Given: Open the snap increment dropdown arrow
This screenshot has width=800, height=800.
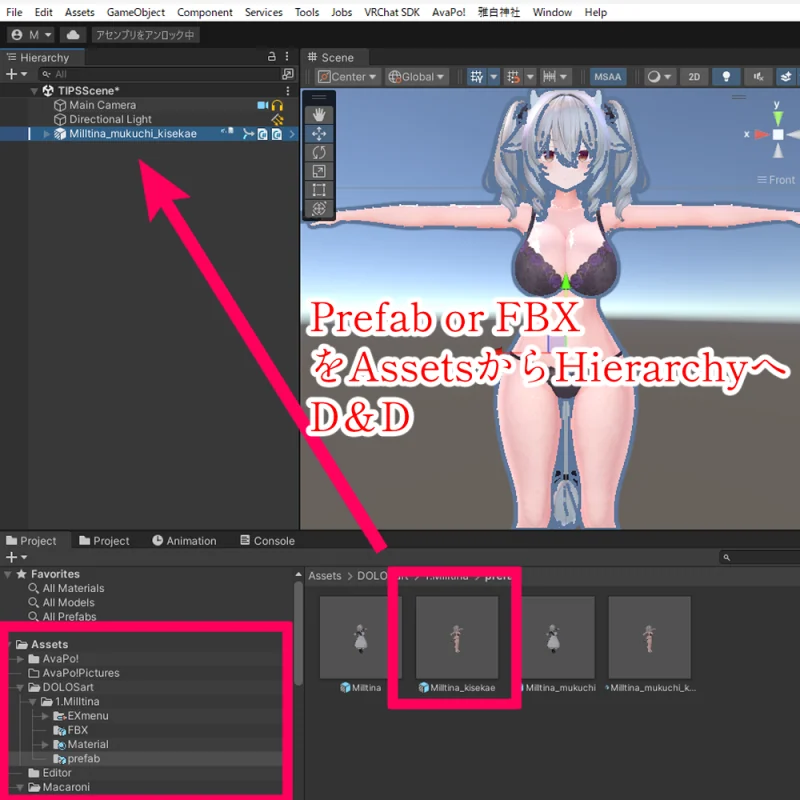Looking at the screenshot, I should click(530, 77).
